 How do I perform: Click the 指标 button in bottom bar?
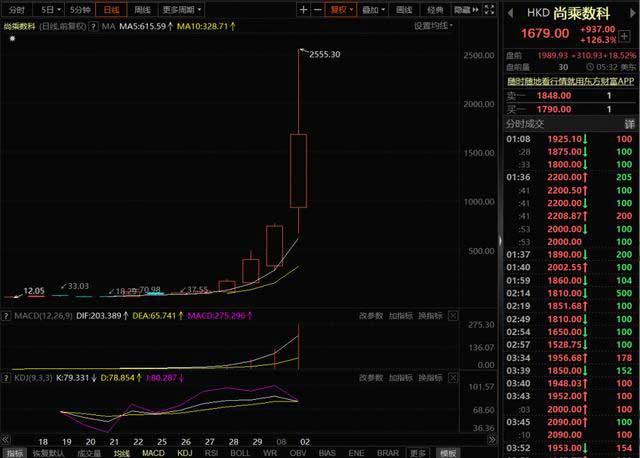(x=15, y=453)
